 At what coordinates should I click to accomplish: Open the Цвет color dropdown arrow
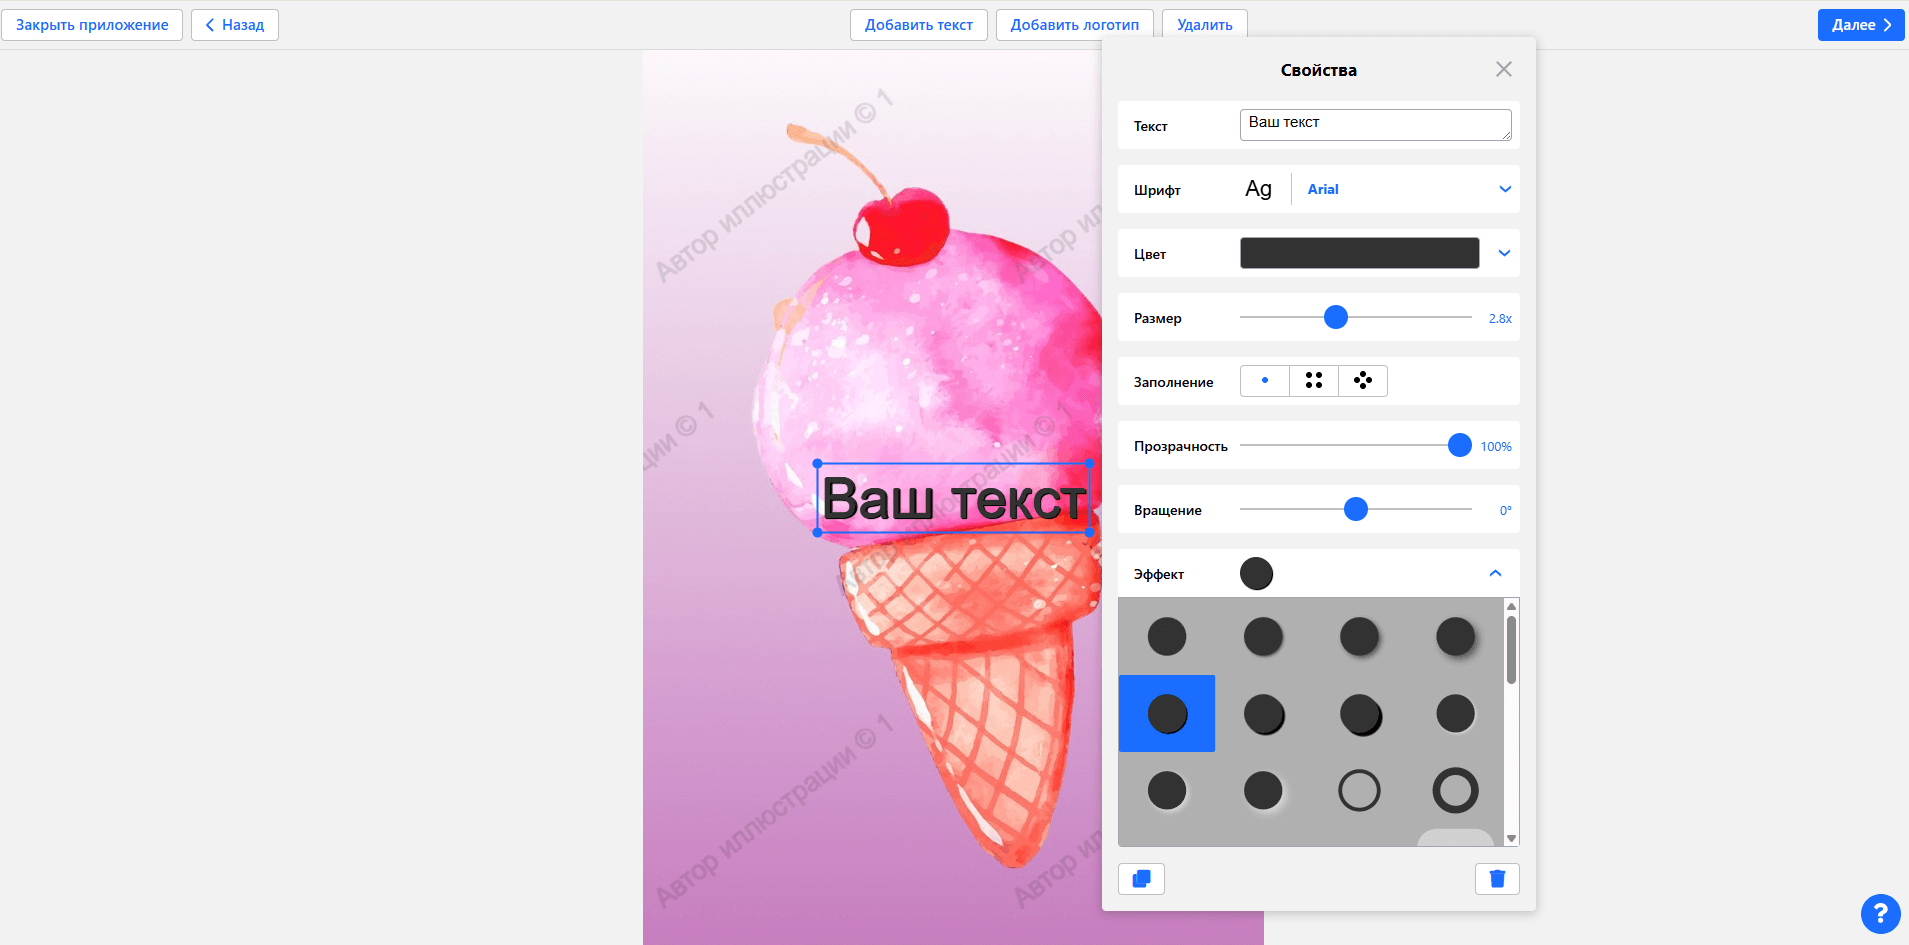1504,253
